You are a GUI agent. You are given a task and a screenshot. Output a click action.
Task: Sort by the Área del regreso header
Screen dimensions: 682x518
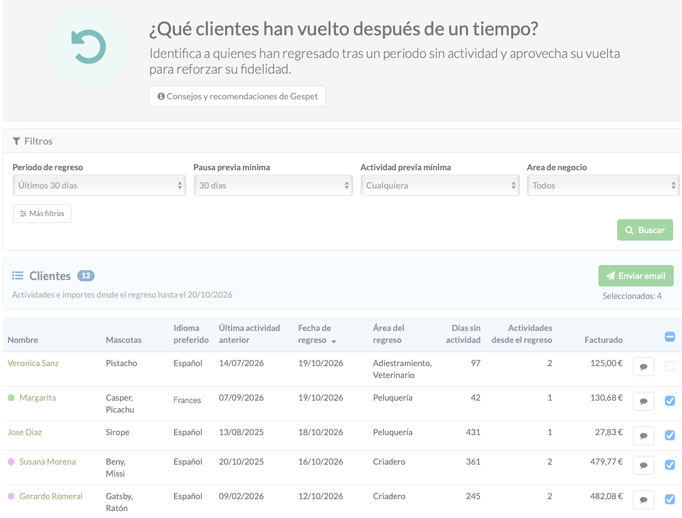click(x=388, y=334)
